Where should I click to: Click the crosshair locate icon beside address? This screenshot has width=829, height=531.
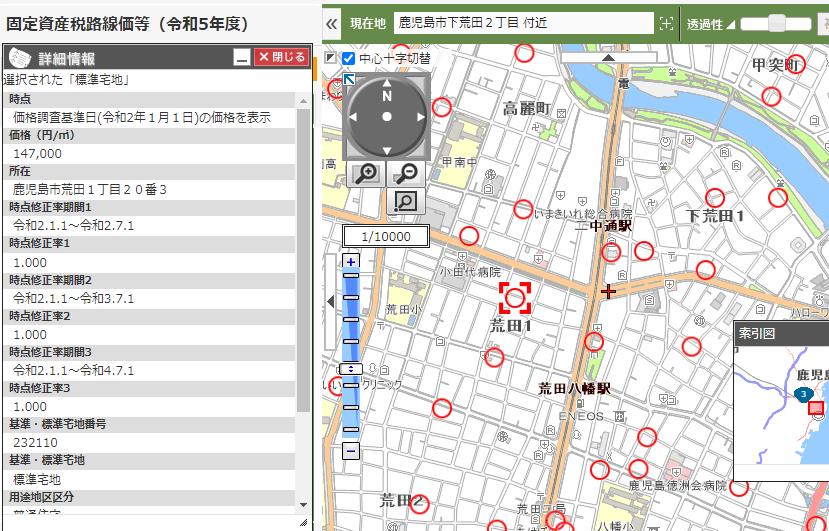[667, 23]
